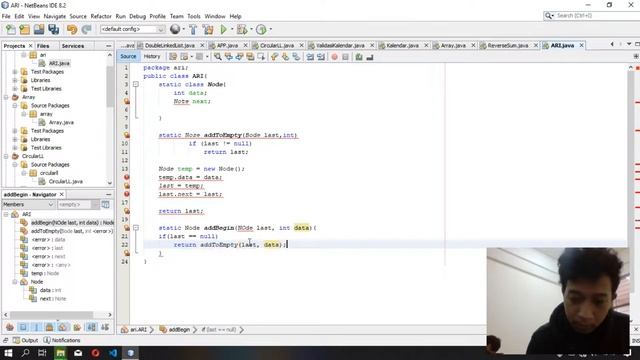Click the New Project toolbar icon

pyautogui.click(x=25, y=29)
